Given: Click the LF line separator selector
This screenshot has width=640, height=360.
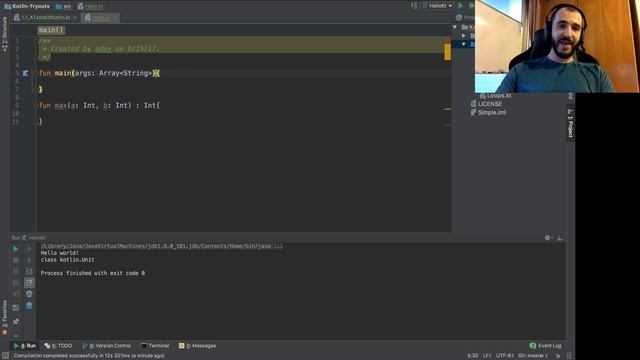Looking at the screenshot, I should (487, 356).
